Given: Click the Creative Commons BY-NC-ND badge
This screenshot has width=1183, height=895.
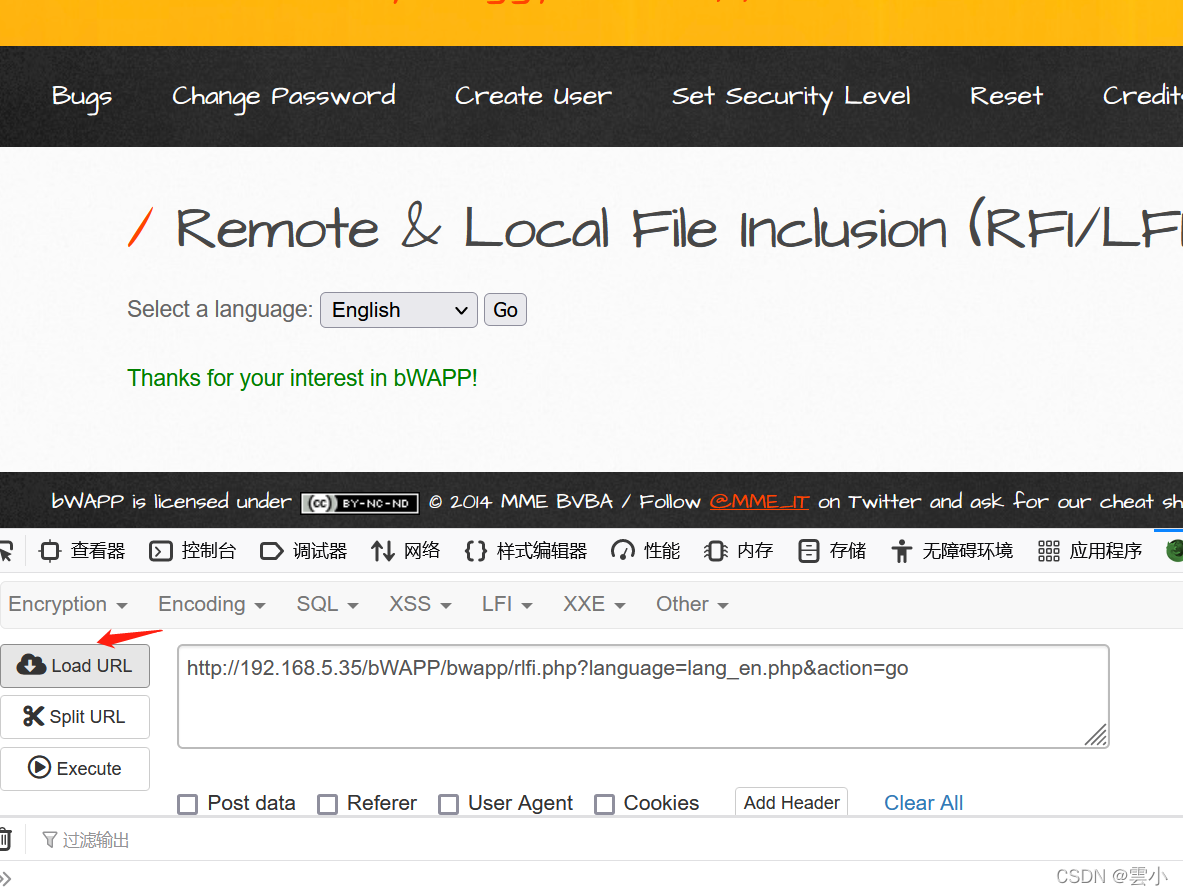Looking at the screenshot, I should [360, 503].
